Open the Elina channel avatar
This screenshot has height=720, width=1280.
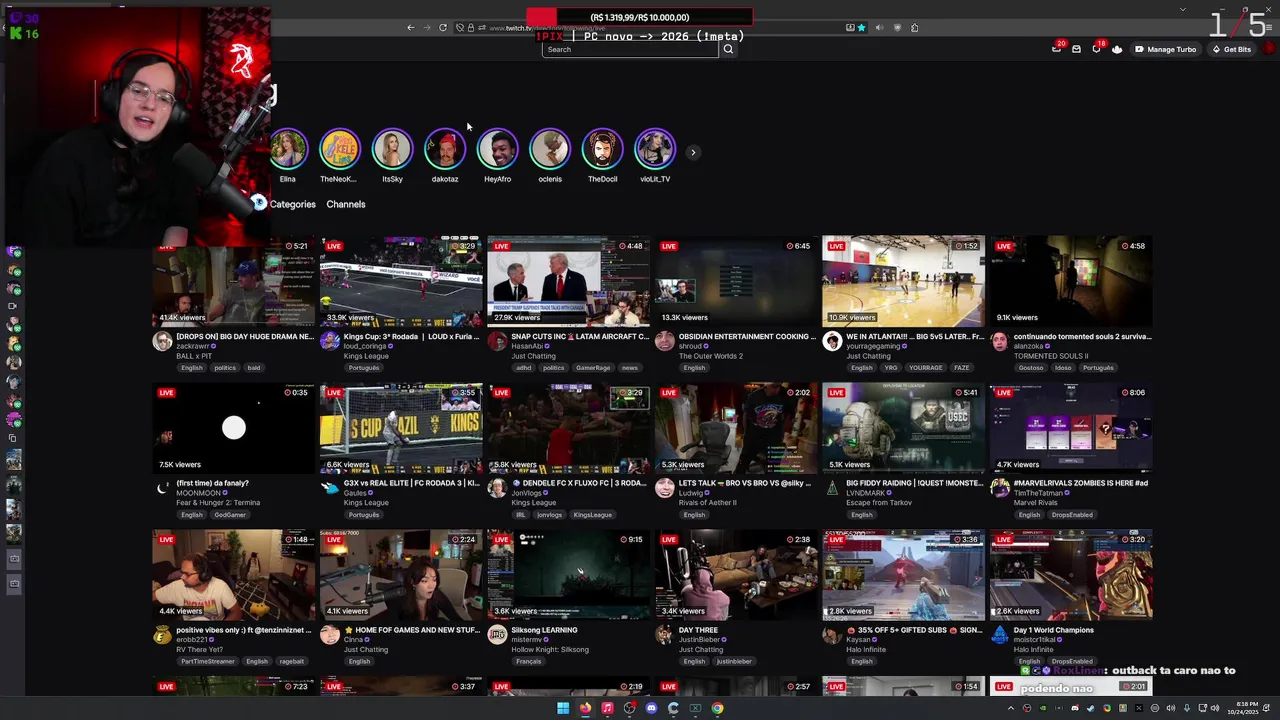288,149
